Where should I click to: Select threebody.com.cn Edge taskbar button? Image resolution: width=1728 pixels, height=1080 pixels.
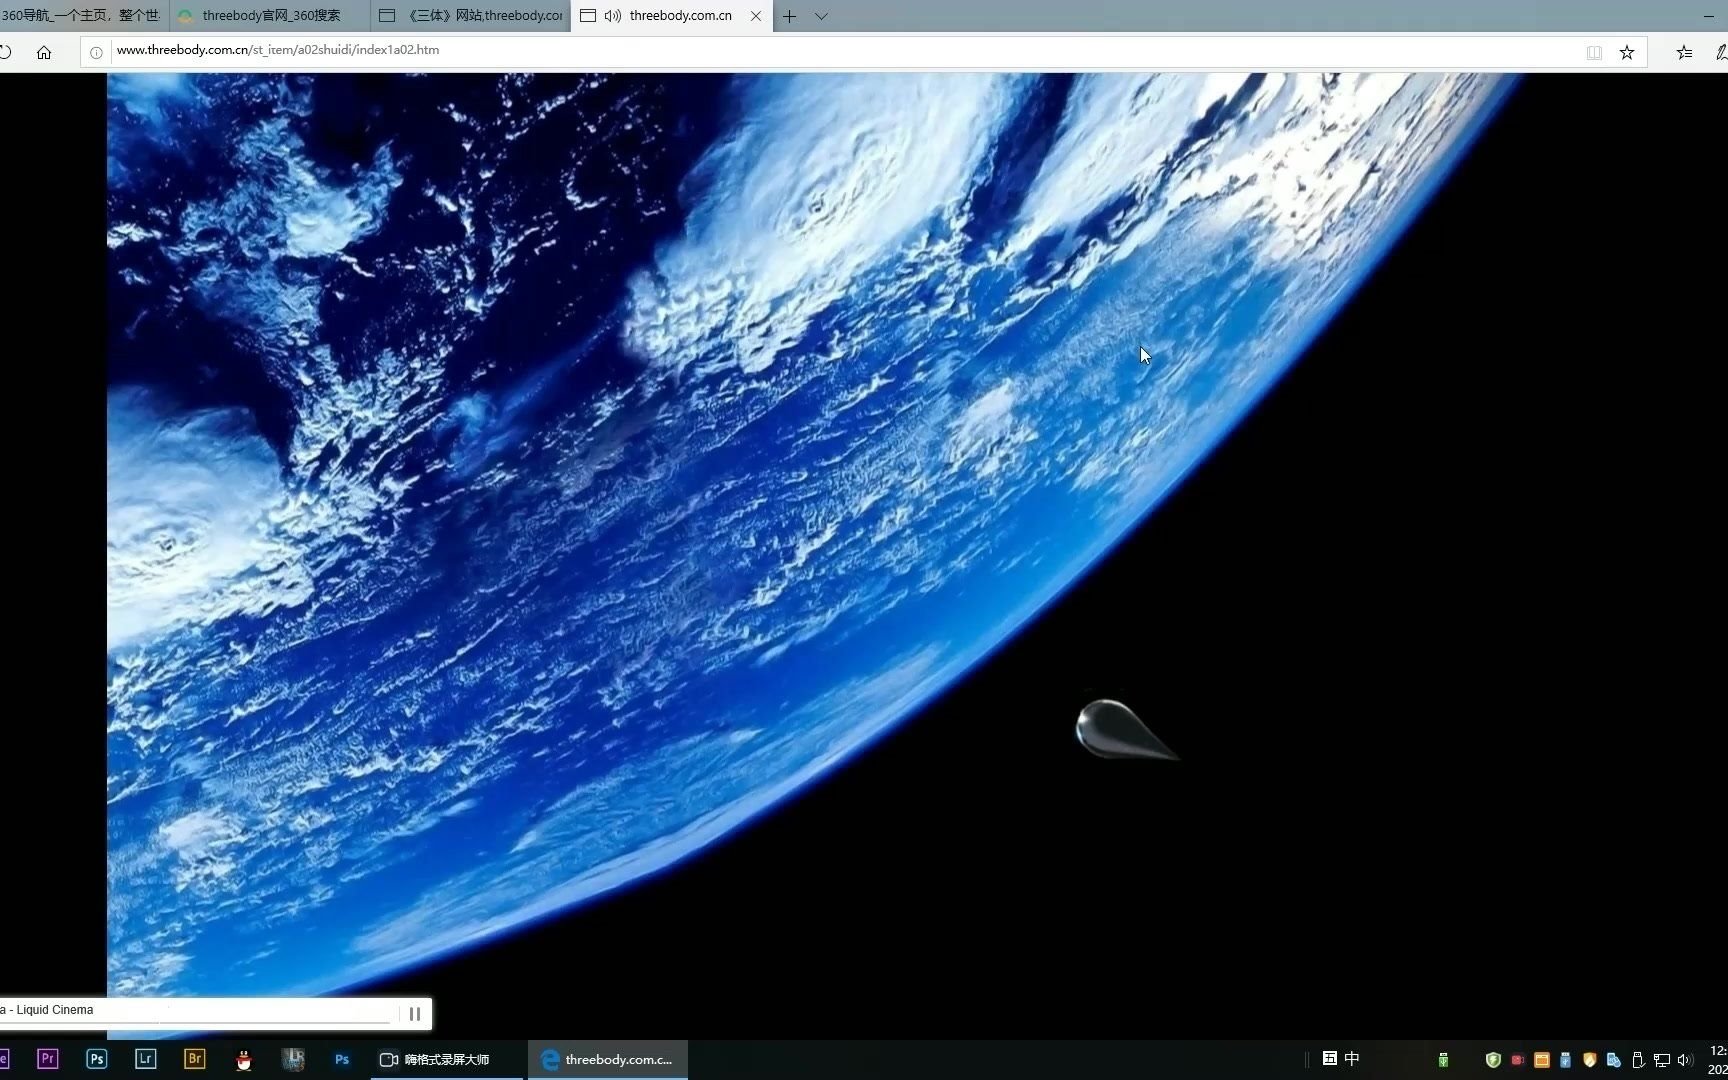[x=608, y=1059]
